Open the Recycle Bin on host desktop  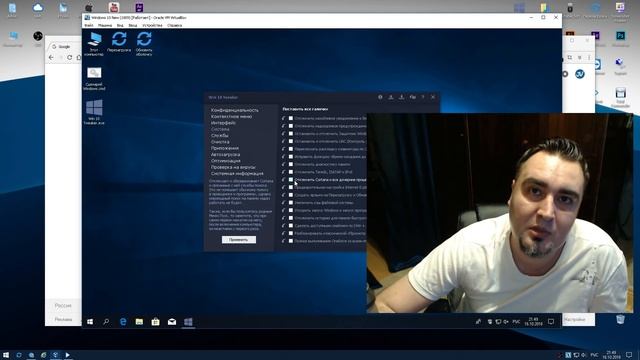pos(620,319)
